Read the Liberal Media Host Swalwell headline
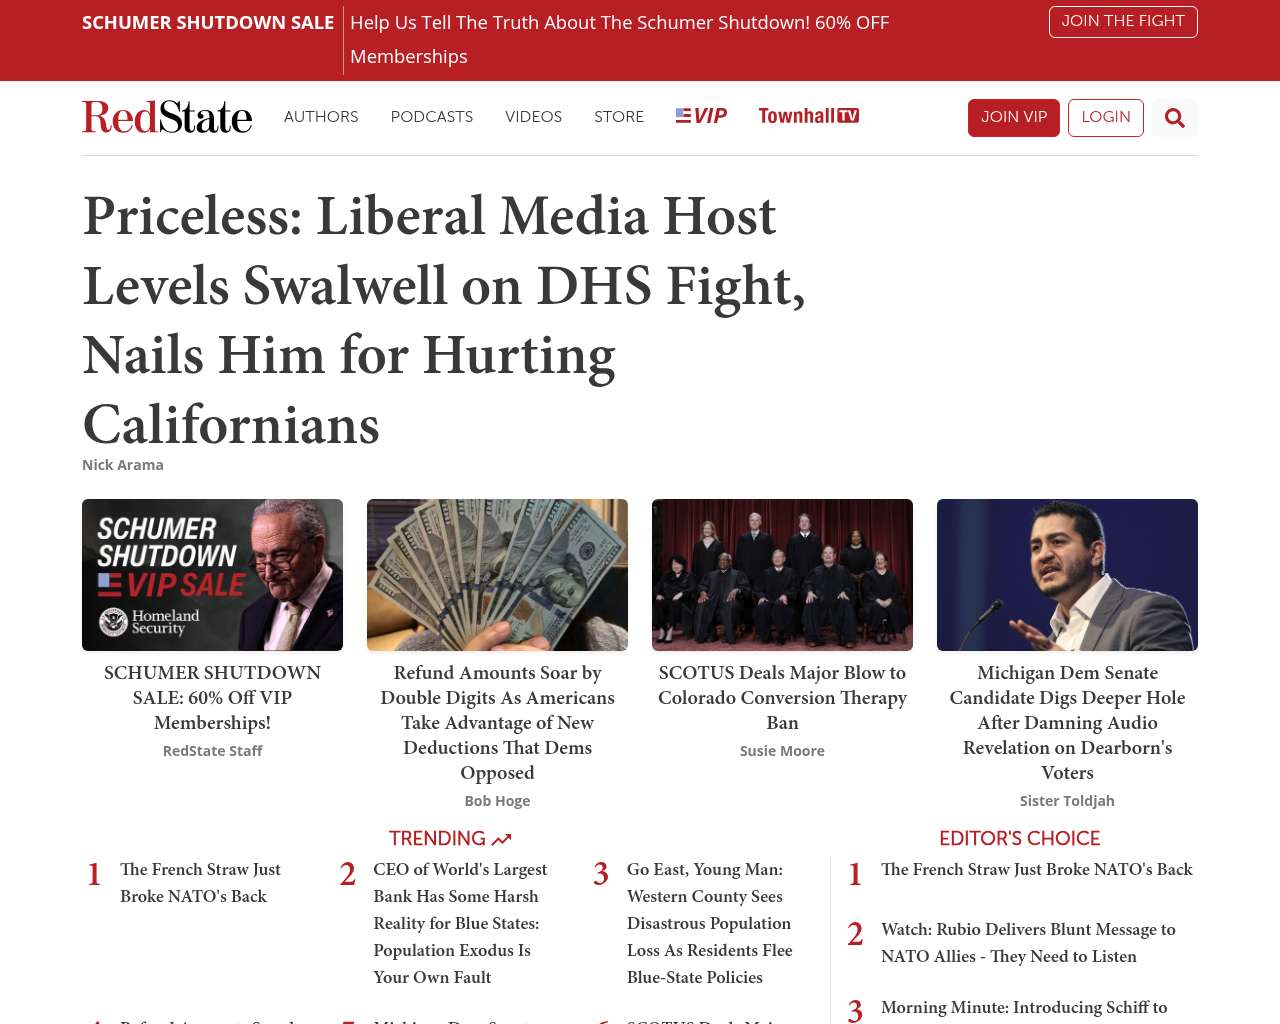The height and width of the screenshot is (1024, 1280). (445, 320)
